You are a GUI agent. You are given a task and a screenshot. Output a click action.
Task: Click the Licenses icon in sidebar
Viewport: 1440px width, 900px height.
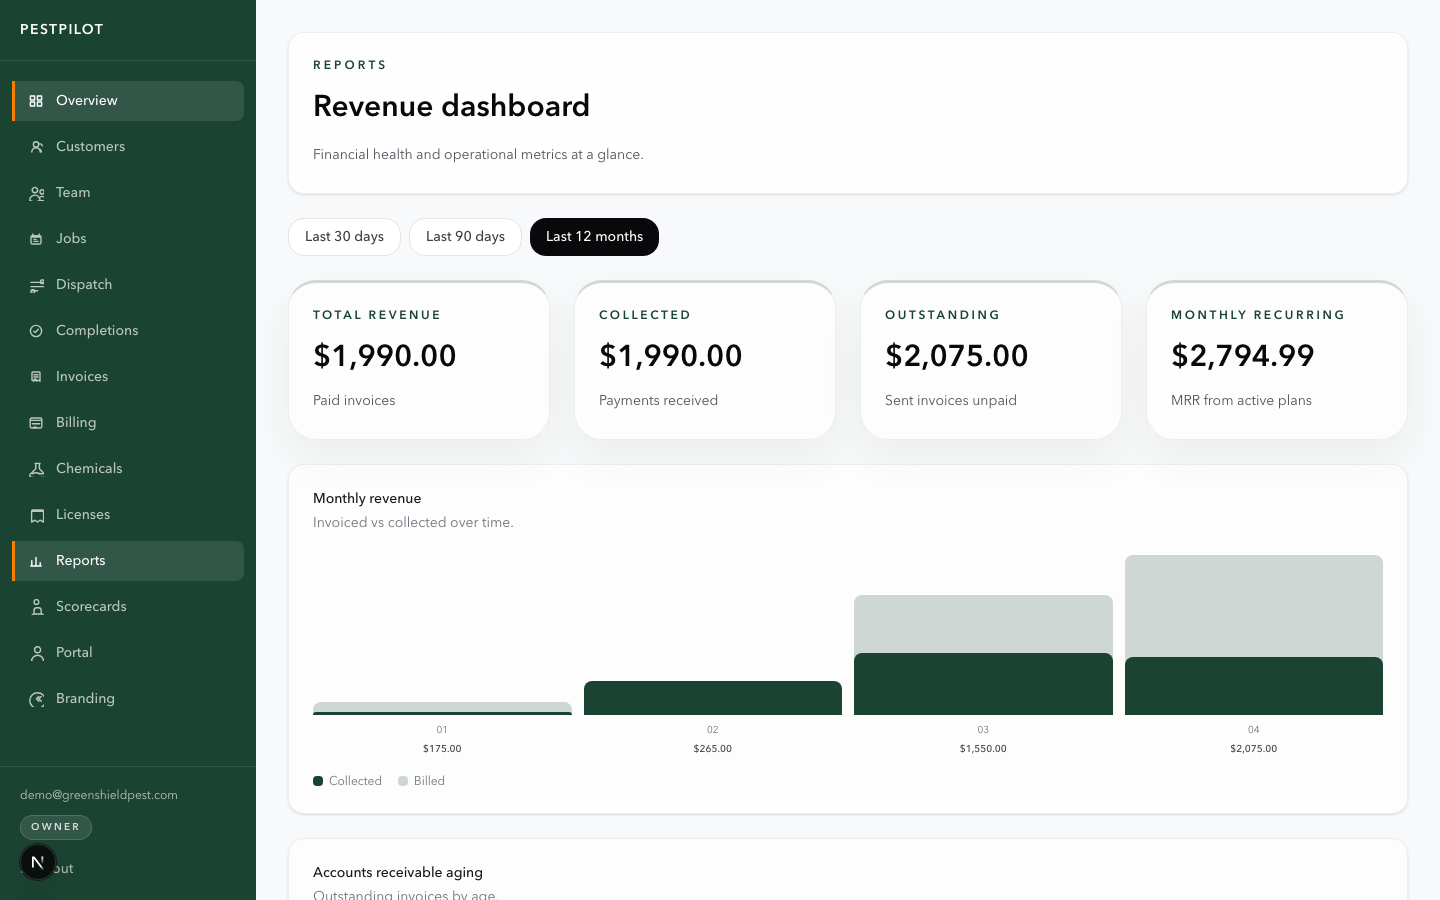36,515
